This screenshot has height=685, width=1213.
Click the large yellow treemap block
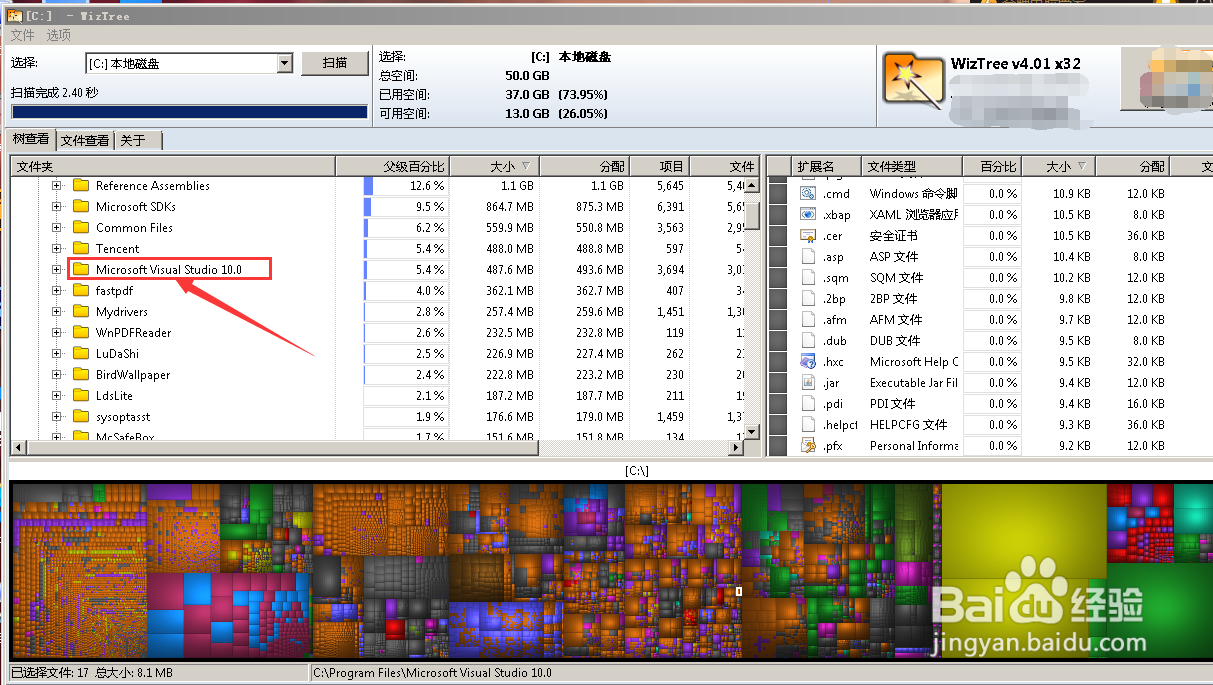pyautogui.click(x=1024, y=530)
